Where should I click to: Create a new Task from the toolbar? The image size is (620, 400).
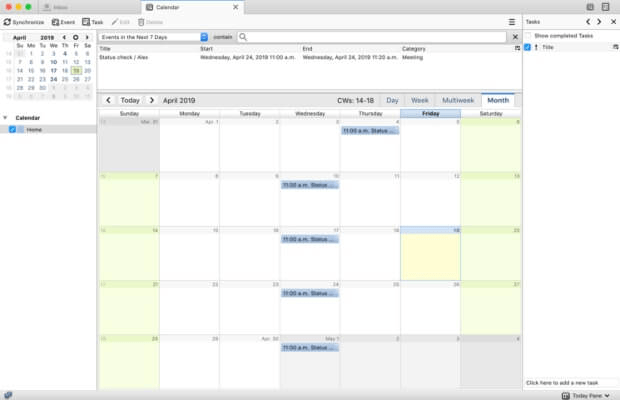93,22
